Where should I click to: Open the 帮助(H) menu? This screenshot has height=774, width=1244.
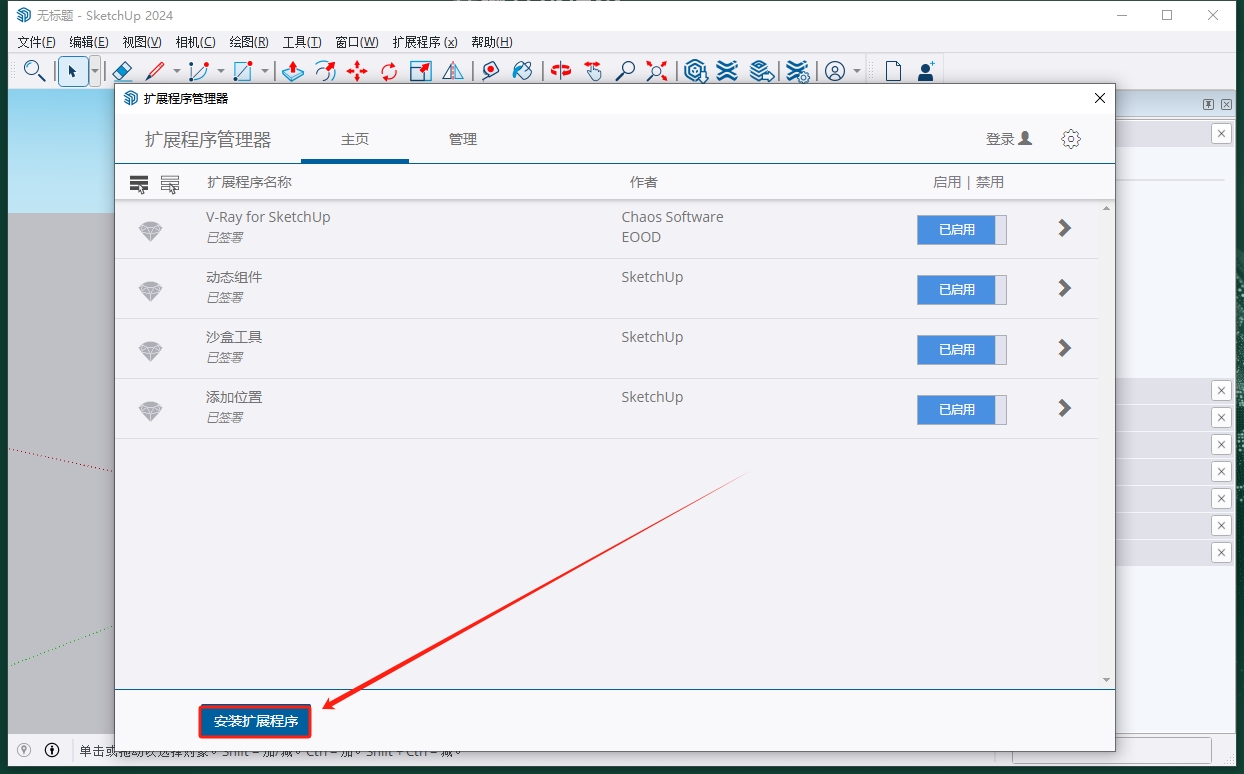(x=491, y=42)
